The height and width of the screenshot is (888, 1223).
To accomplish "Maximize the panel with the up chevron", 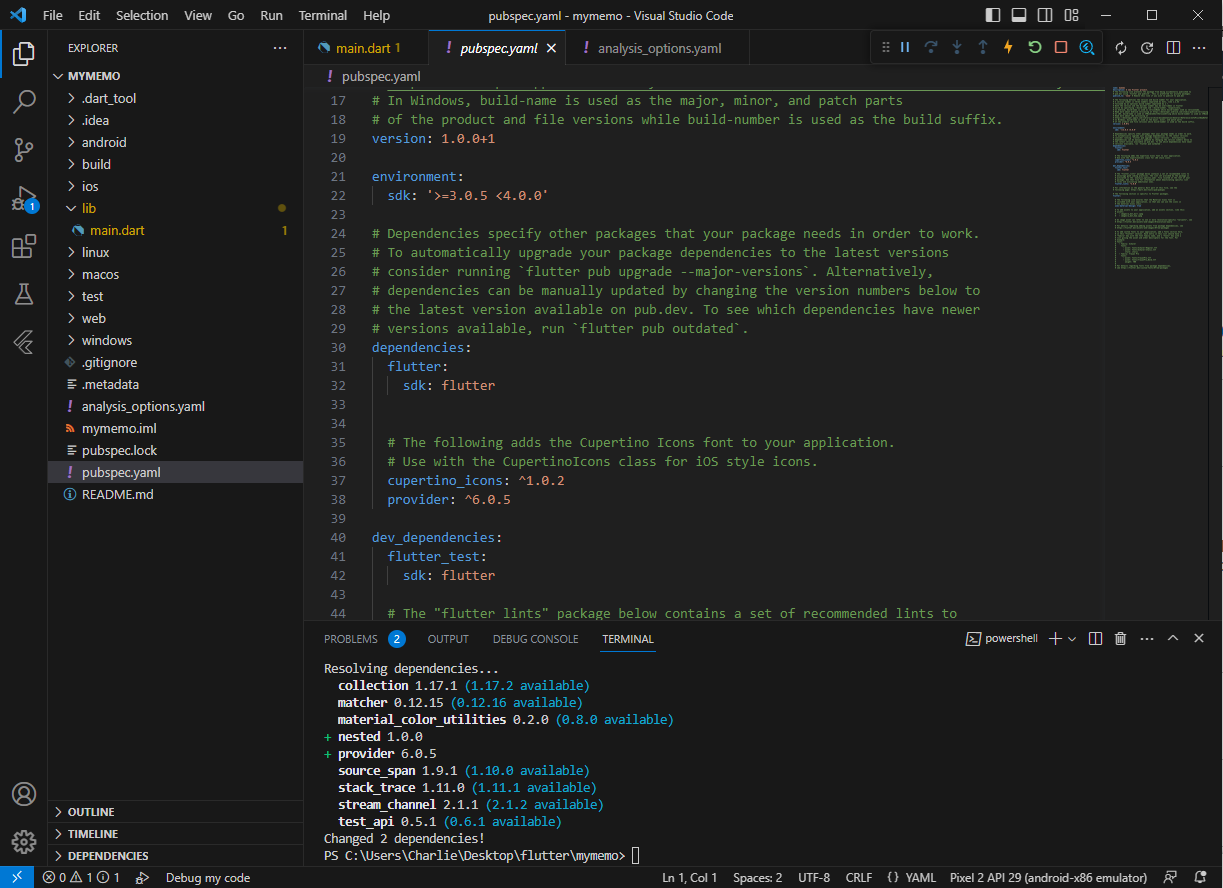I will (x=1173, y=638).
